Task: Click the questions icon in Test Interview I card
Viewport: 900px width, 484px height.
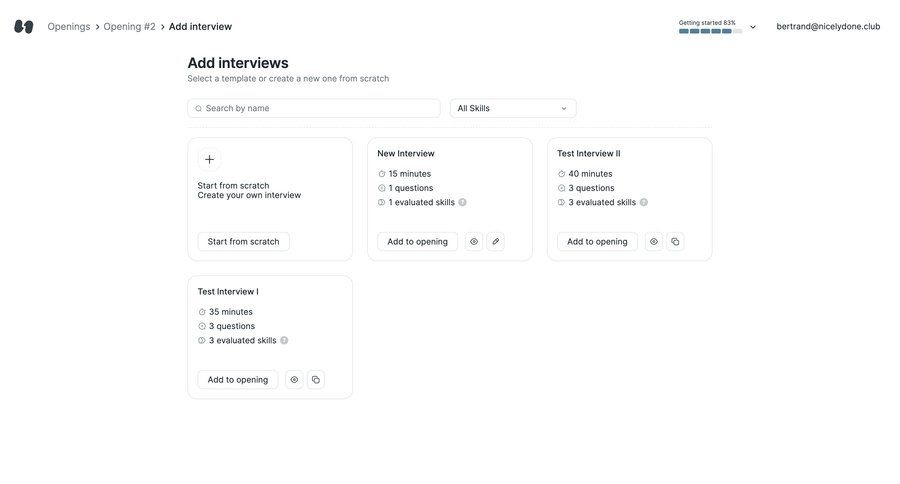Action: pos(202,326)
